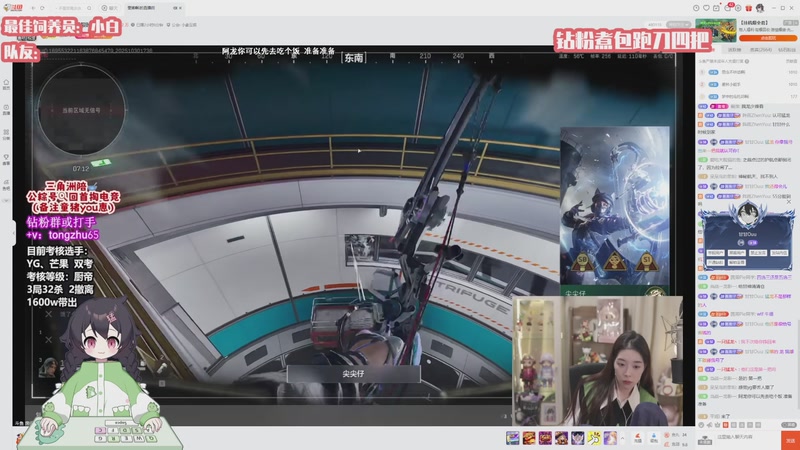Click the red recharge icon next to gifts
Viewport: 800px width, 450px height.
coord(637,438)
